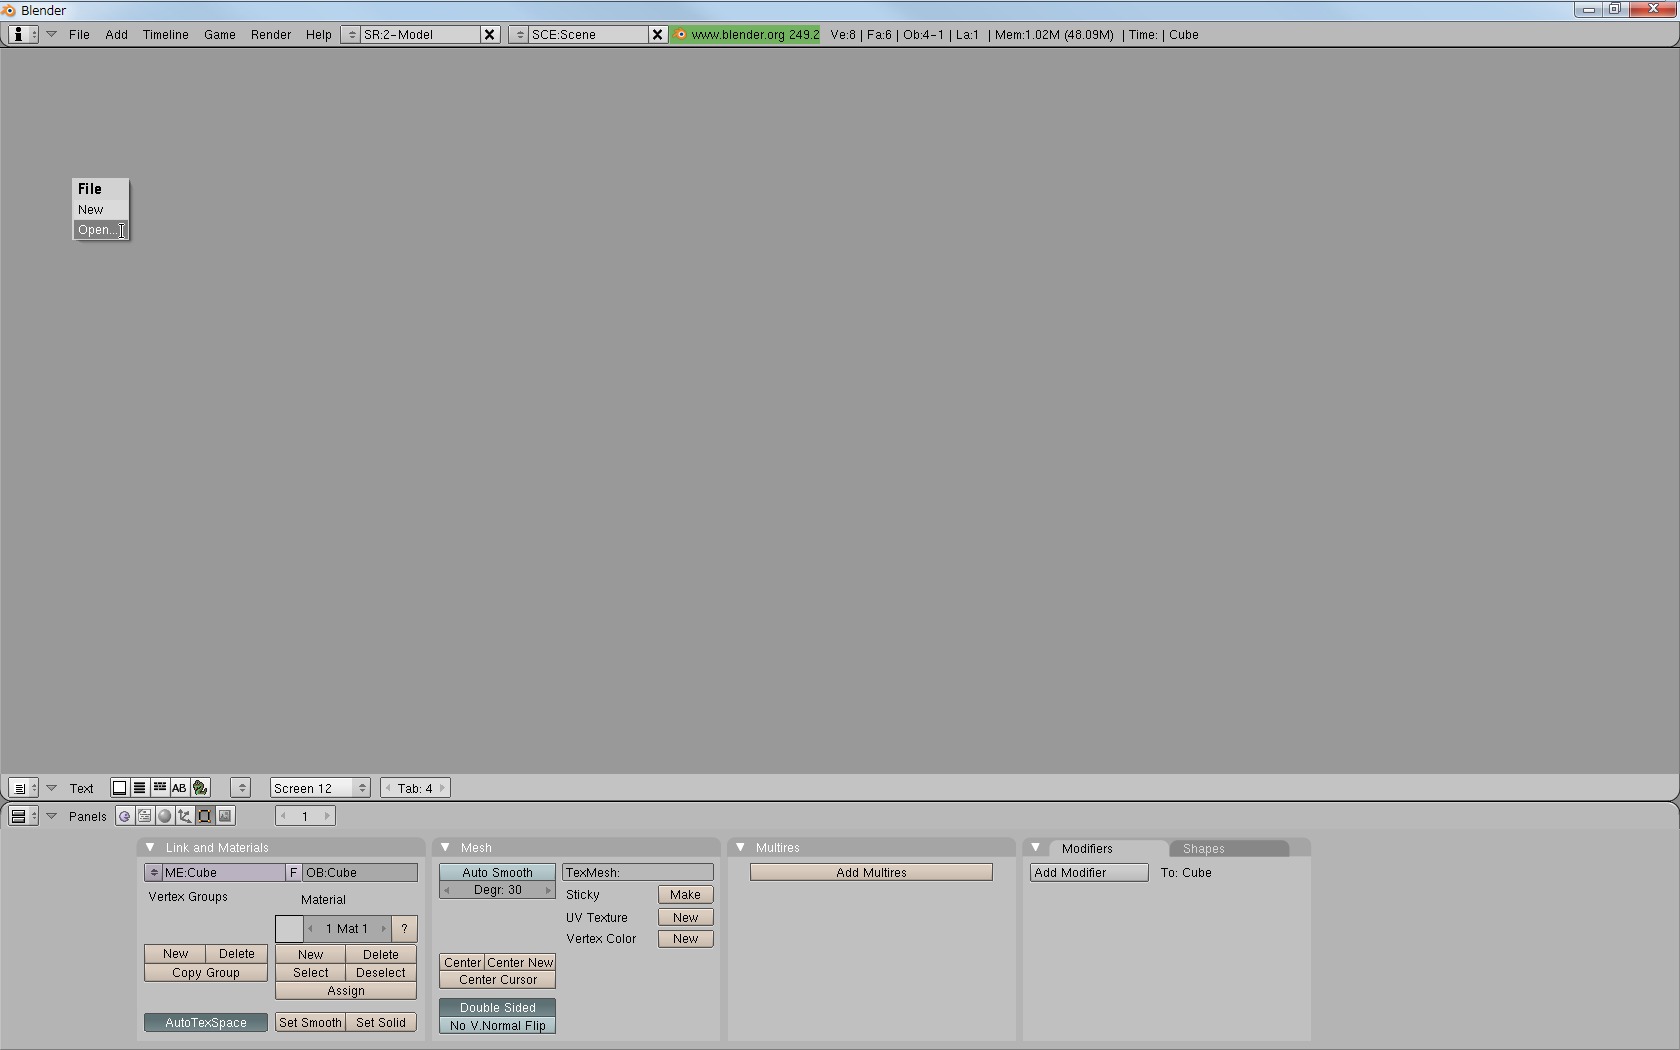Toggle Double Sided mesh option
The width and height of the screenshot is (1680, 1050).
tap(497, 1007)
